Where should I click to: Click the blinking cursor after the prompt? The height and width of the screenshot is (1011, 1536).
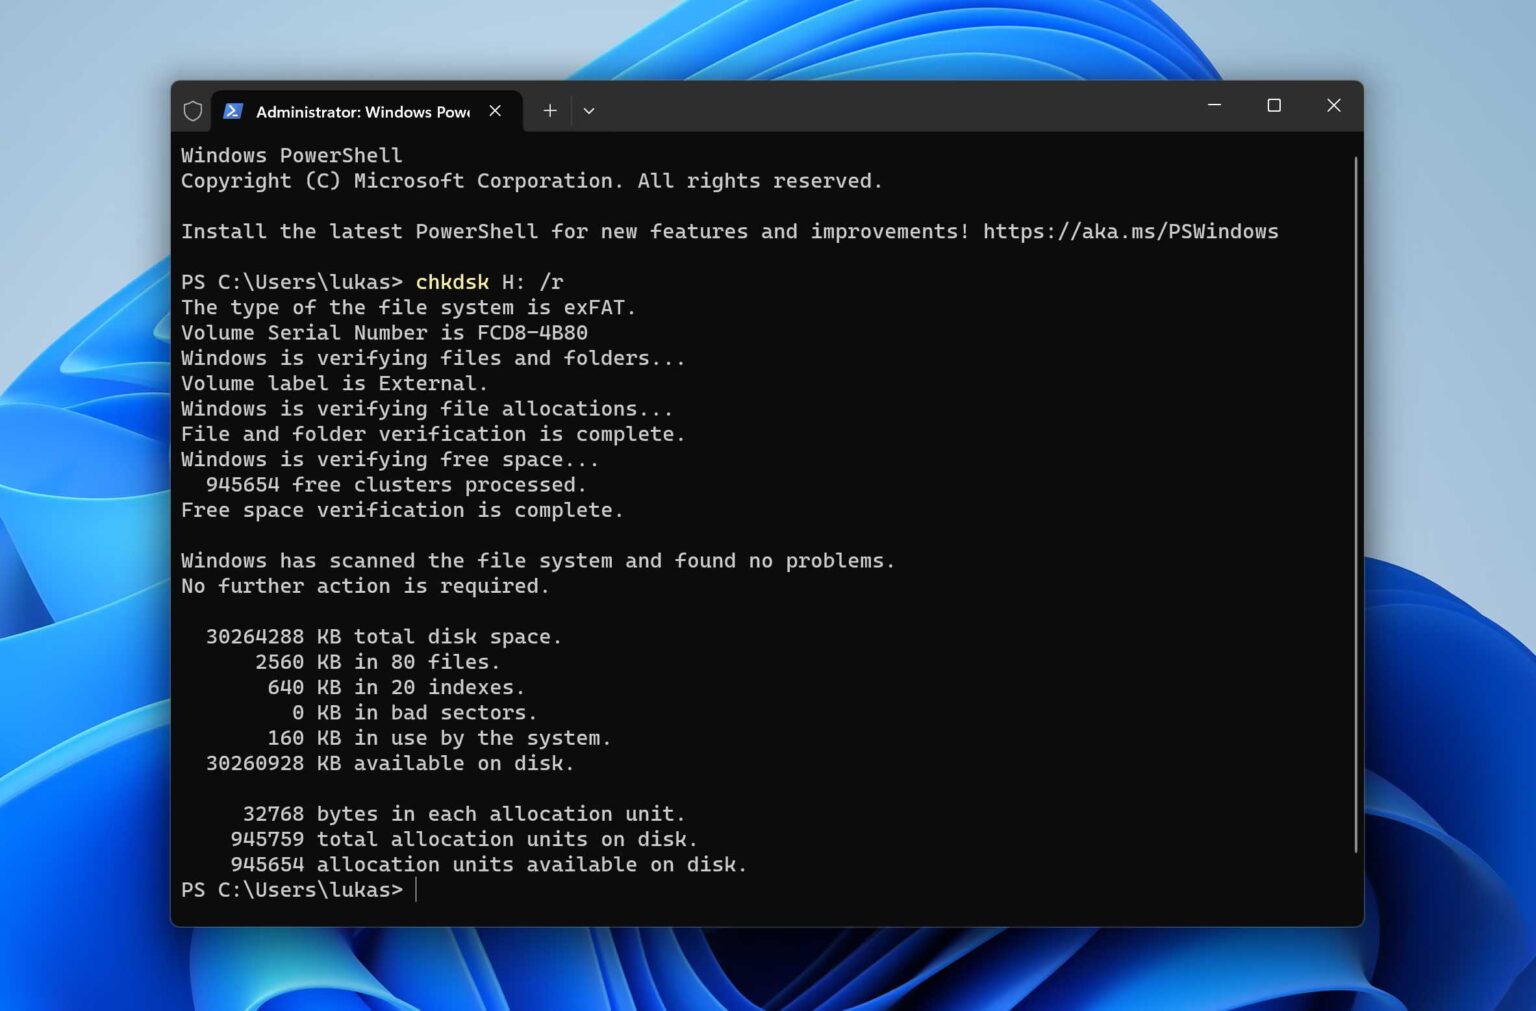416,889
